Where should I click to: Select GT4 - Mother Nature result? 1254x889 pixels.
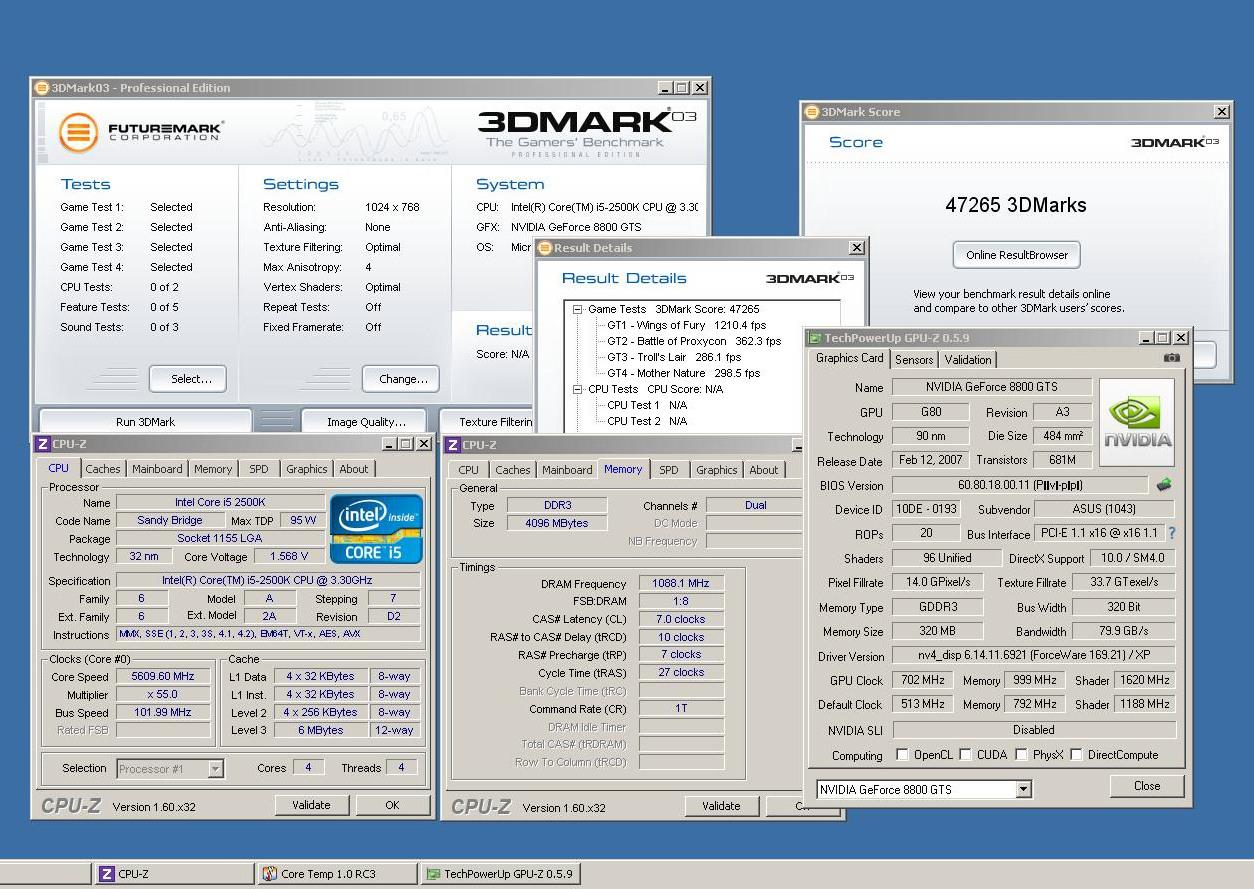pos(683,373)
